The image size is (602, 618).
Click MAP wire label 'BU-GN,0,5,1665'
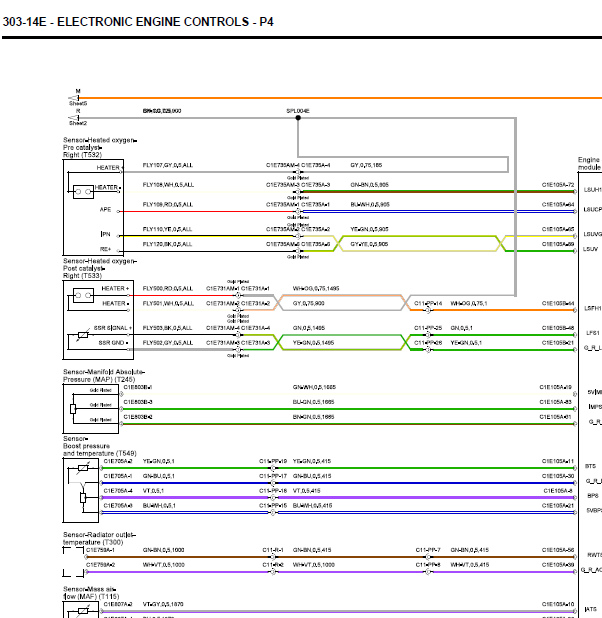coord(313,402)
